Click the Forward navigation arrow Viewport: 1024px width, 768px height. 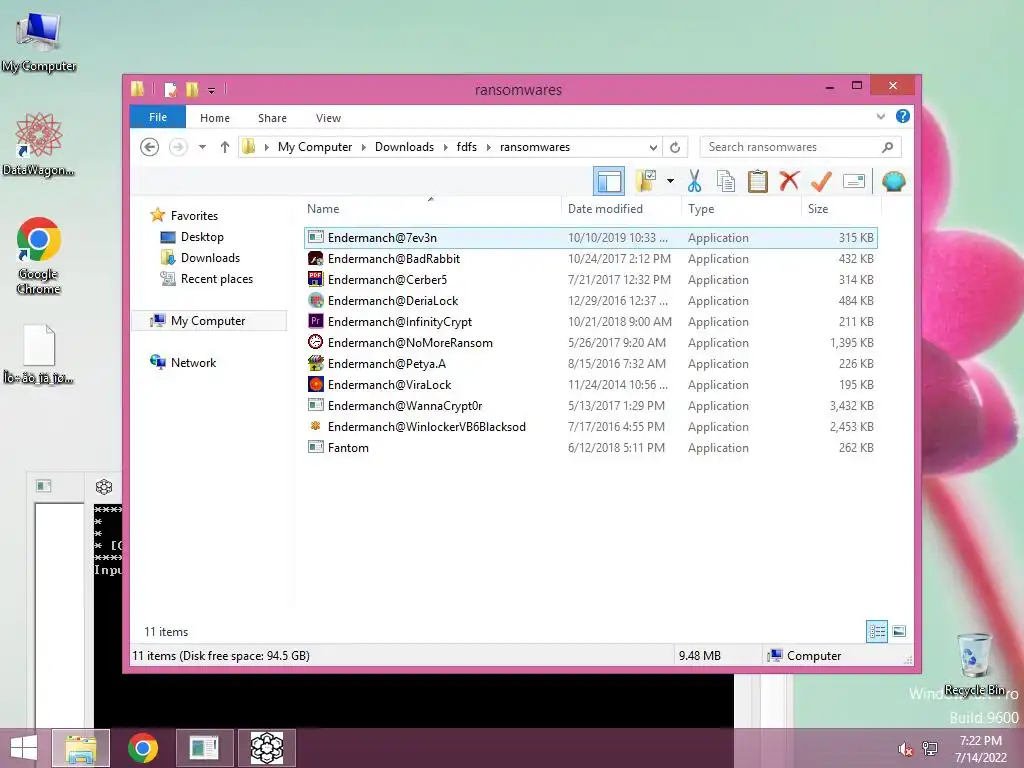178,147
